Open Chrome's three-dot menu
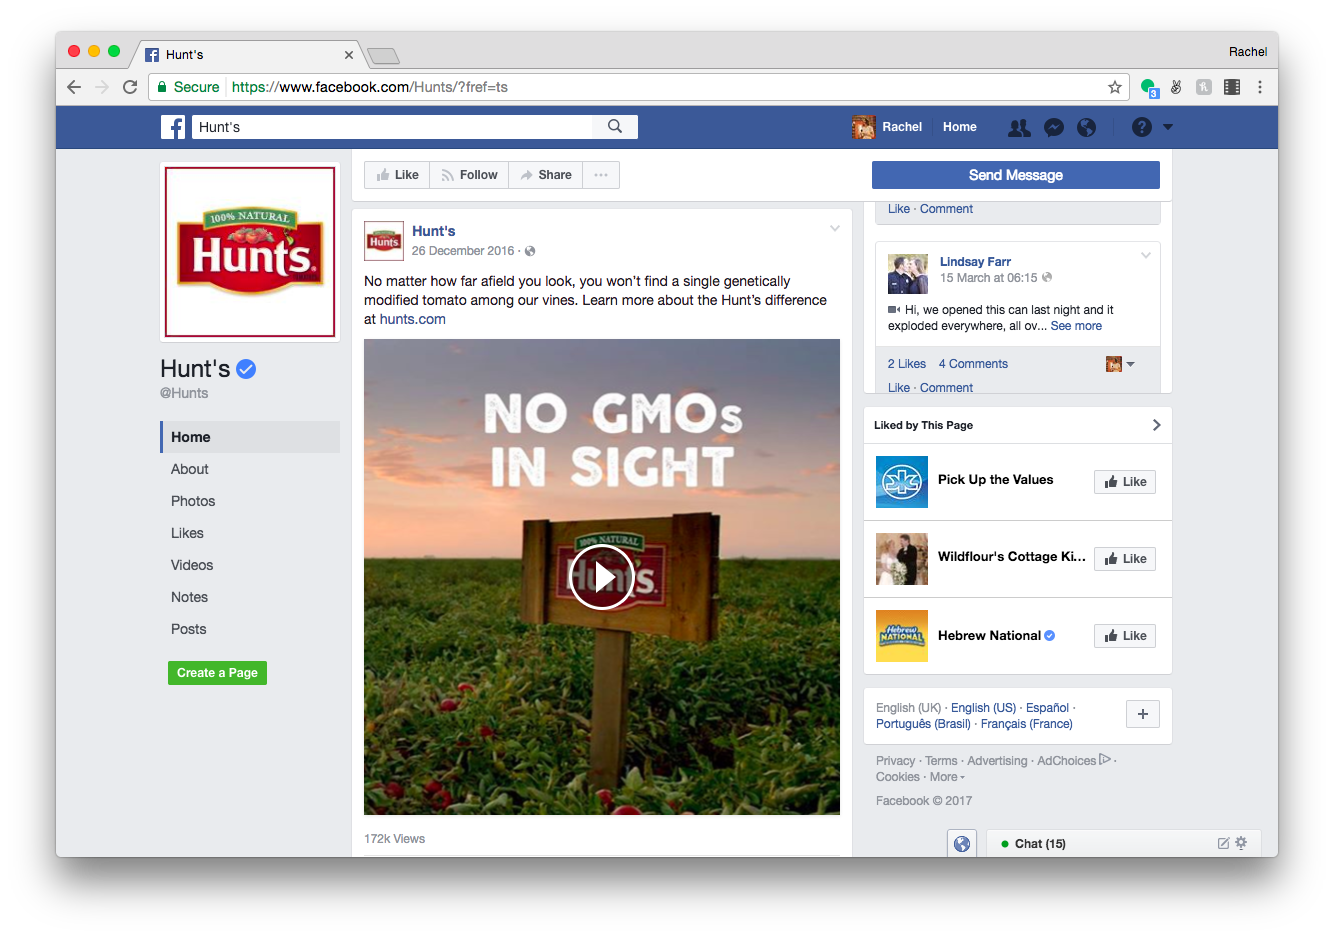Viewport: 1334px width, 937px height. (x=1260, y=87)
